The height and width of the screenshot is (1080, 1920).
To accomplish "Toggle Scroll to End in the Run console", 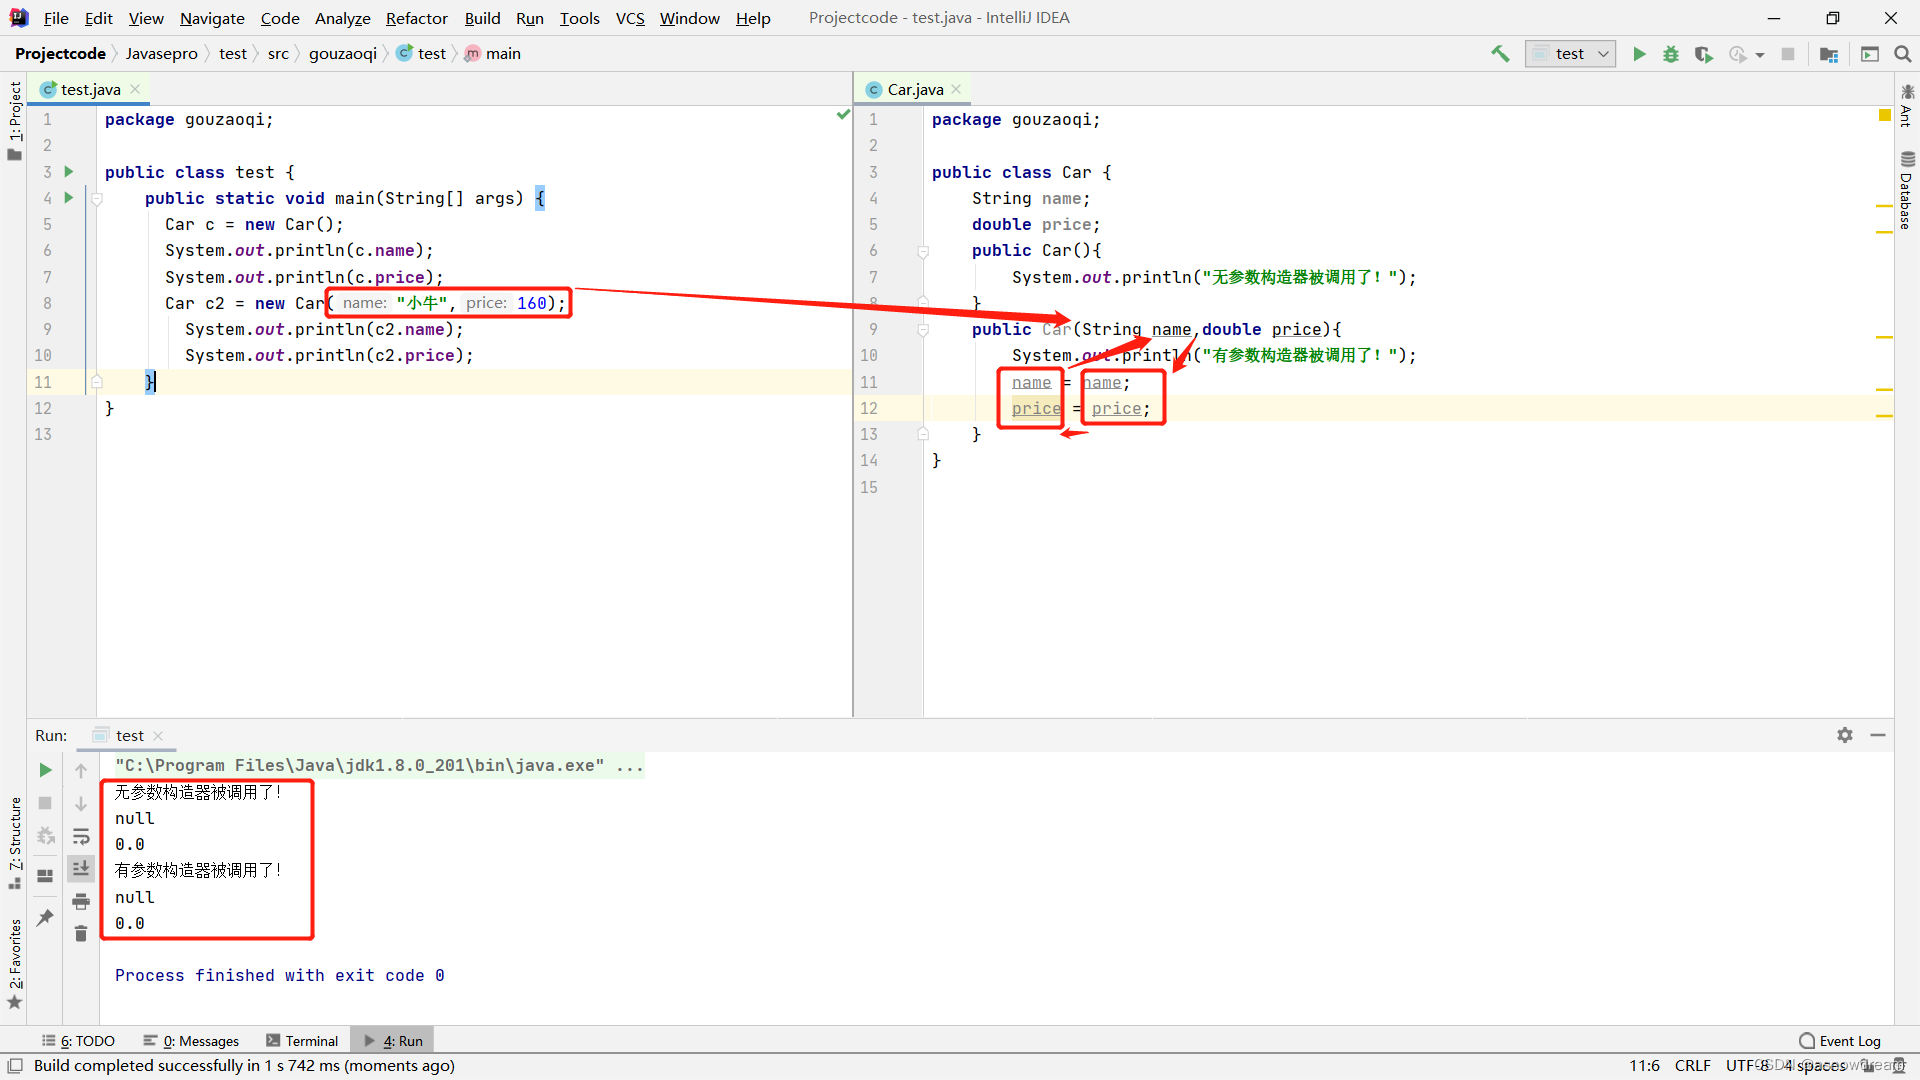I will coord(81,868).
